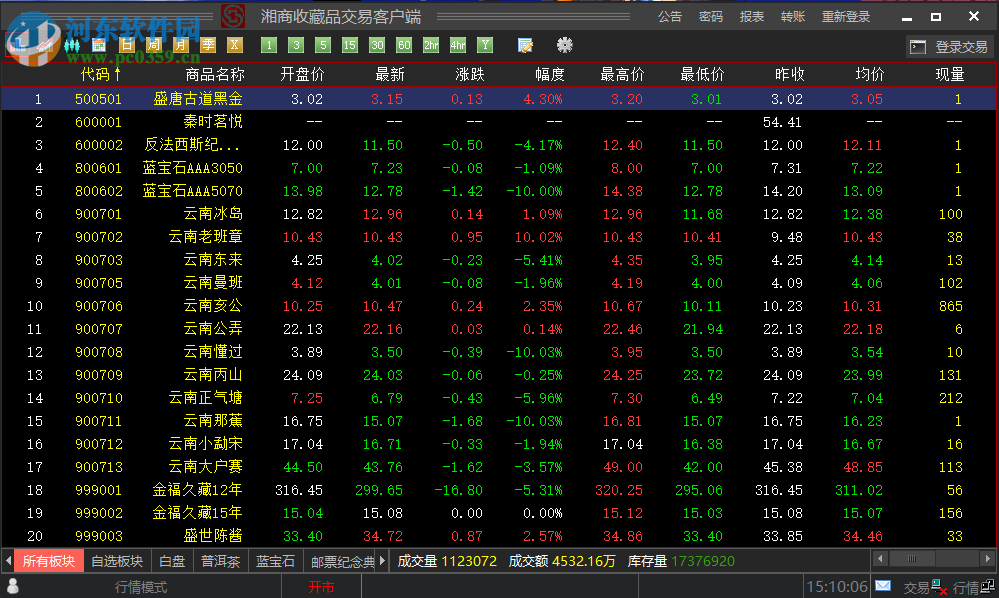999x598 pixels.
Task: Select the 秦时茗悦 row
Action: click(499, 122)
